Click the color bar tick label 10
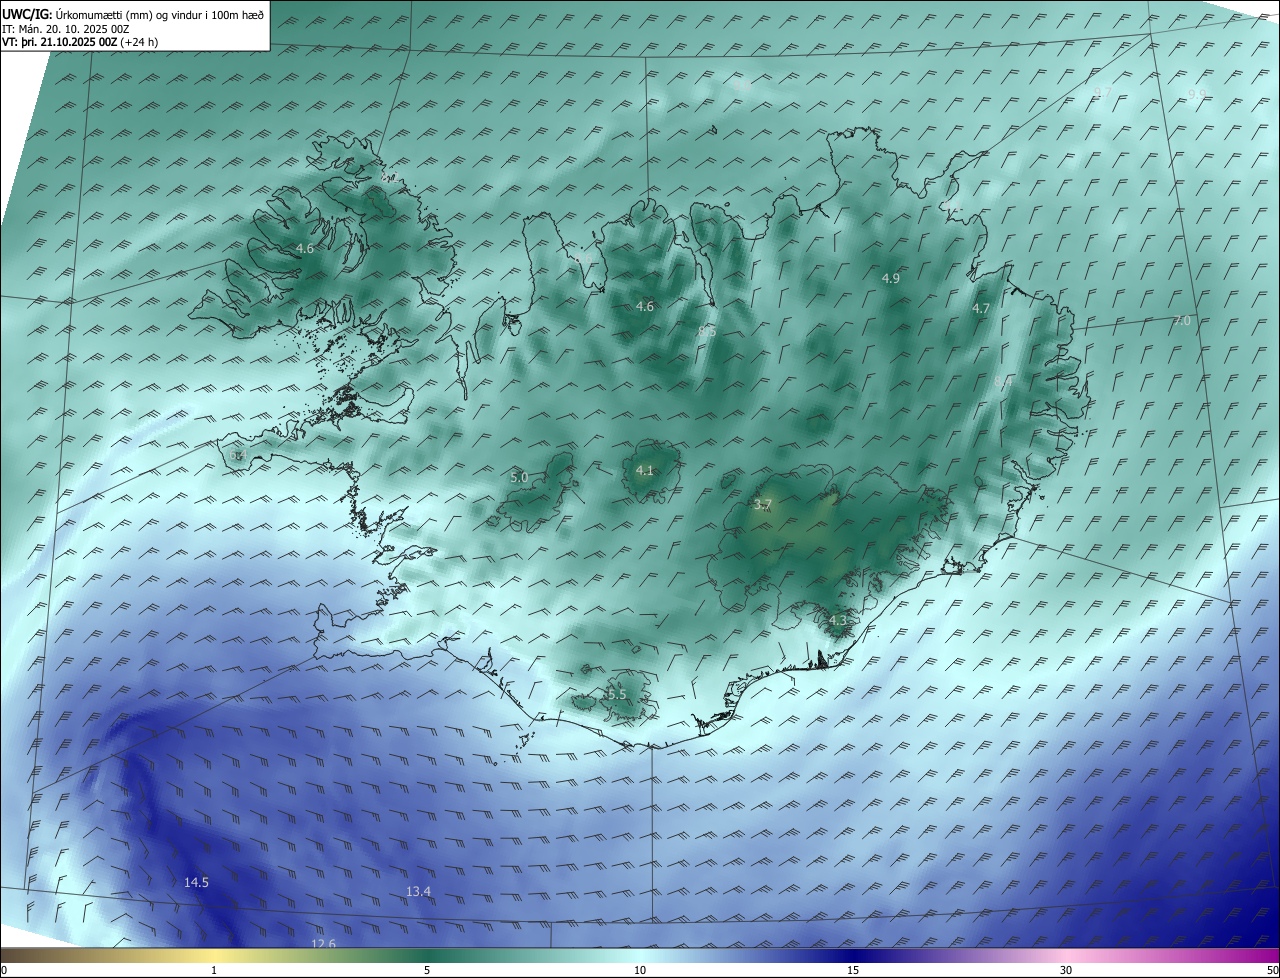Viewport: 1280px width, 978px height. click(640, 970)
